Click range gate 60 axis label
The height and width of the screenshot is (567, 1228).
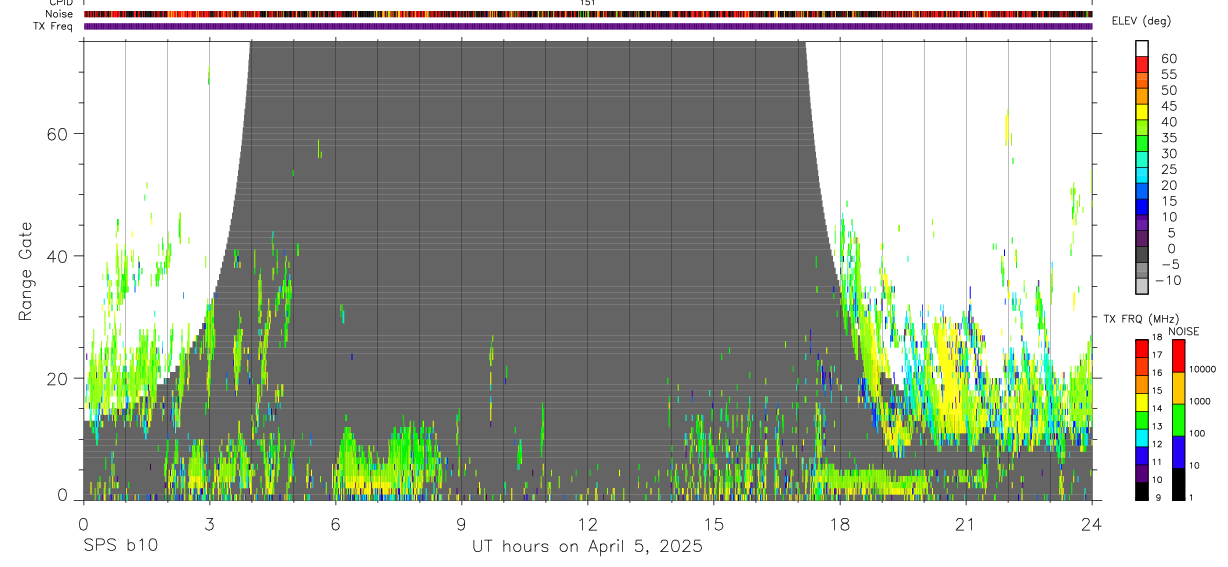(x=56, y=134)
